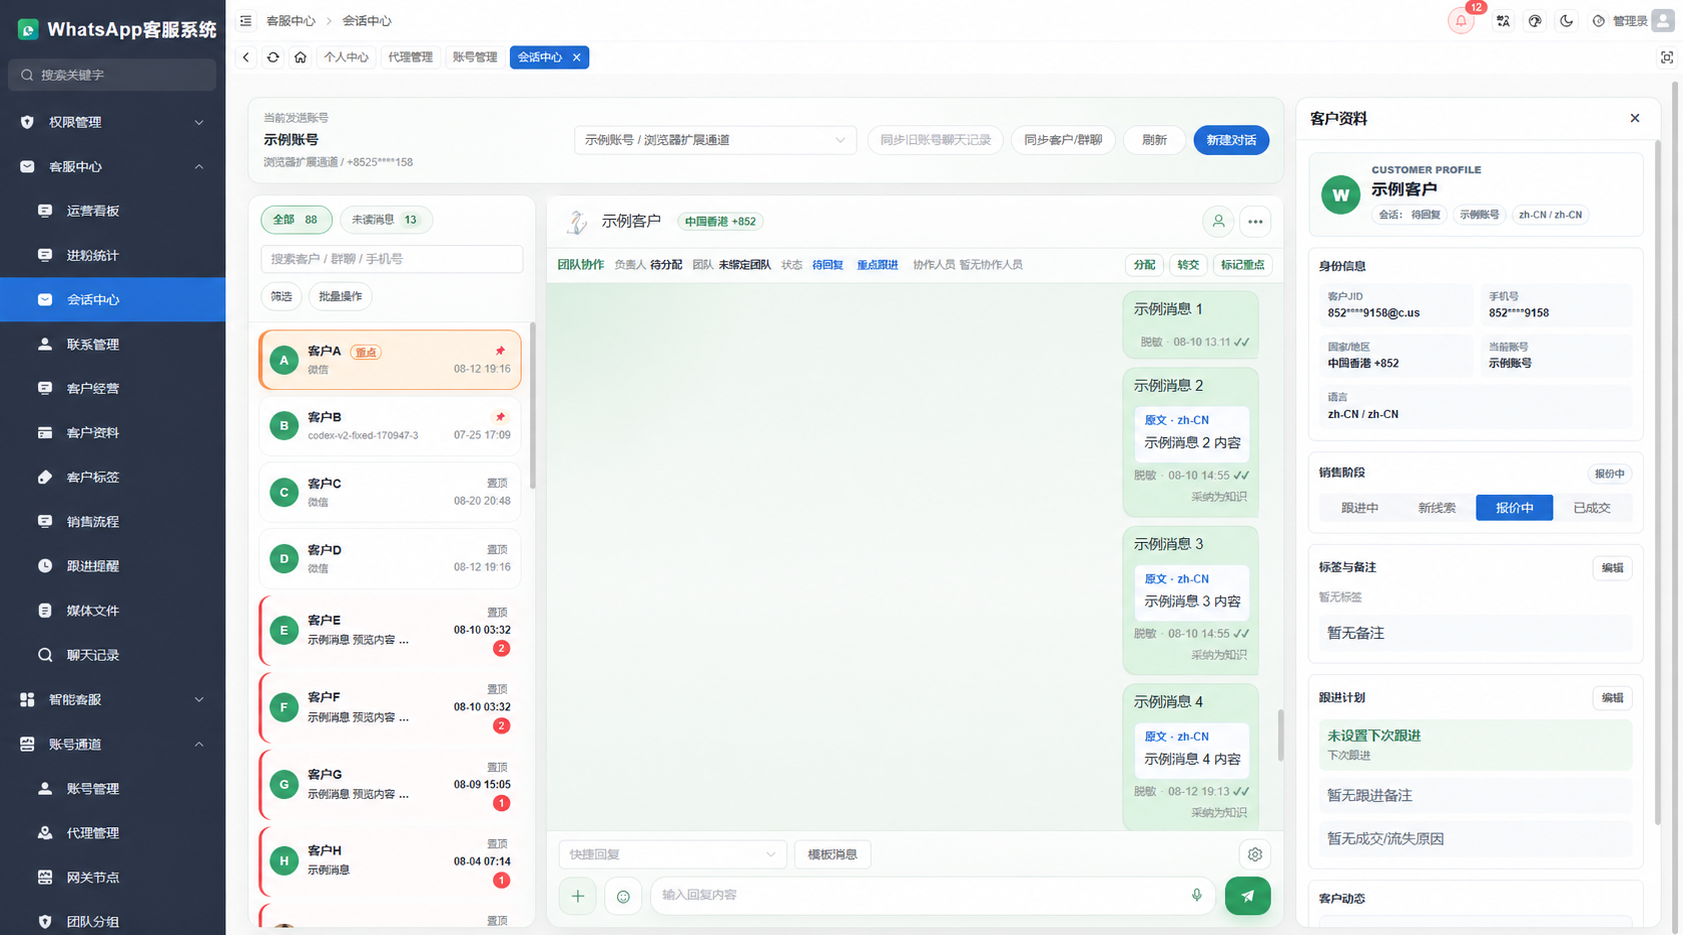This screenshot has height=935, width=1683.
Task: Click the 搜索客户 / 群聊 / 手机号 search field
Action: [391, 259]
